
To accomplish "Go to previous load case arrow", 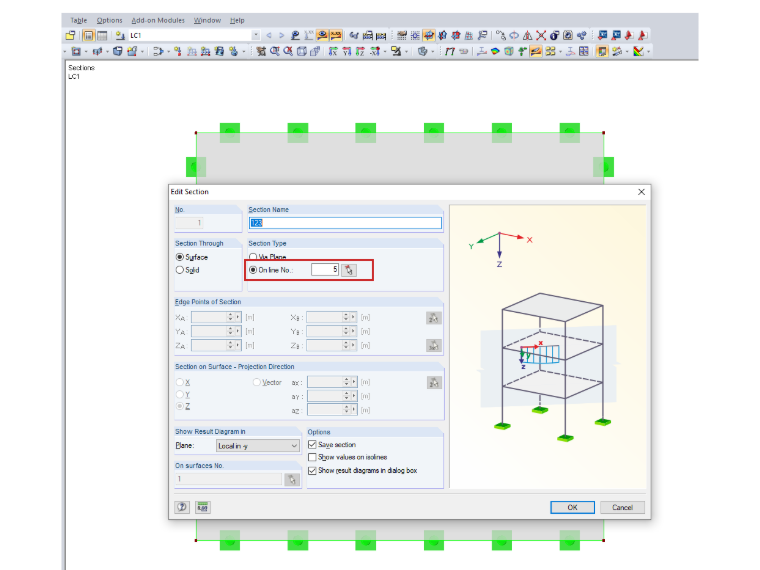I will point(269,35).
